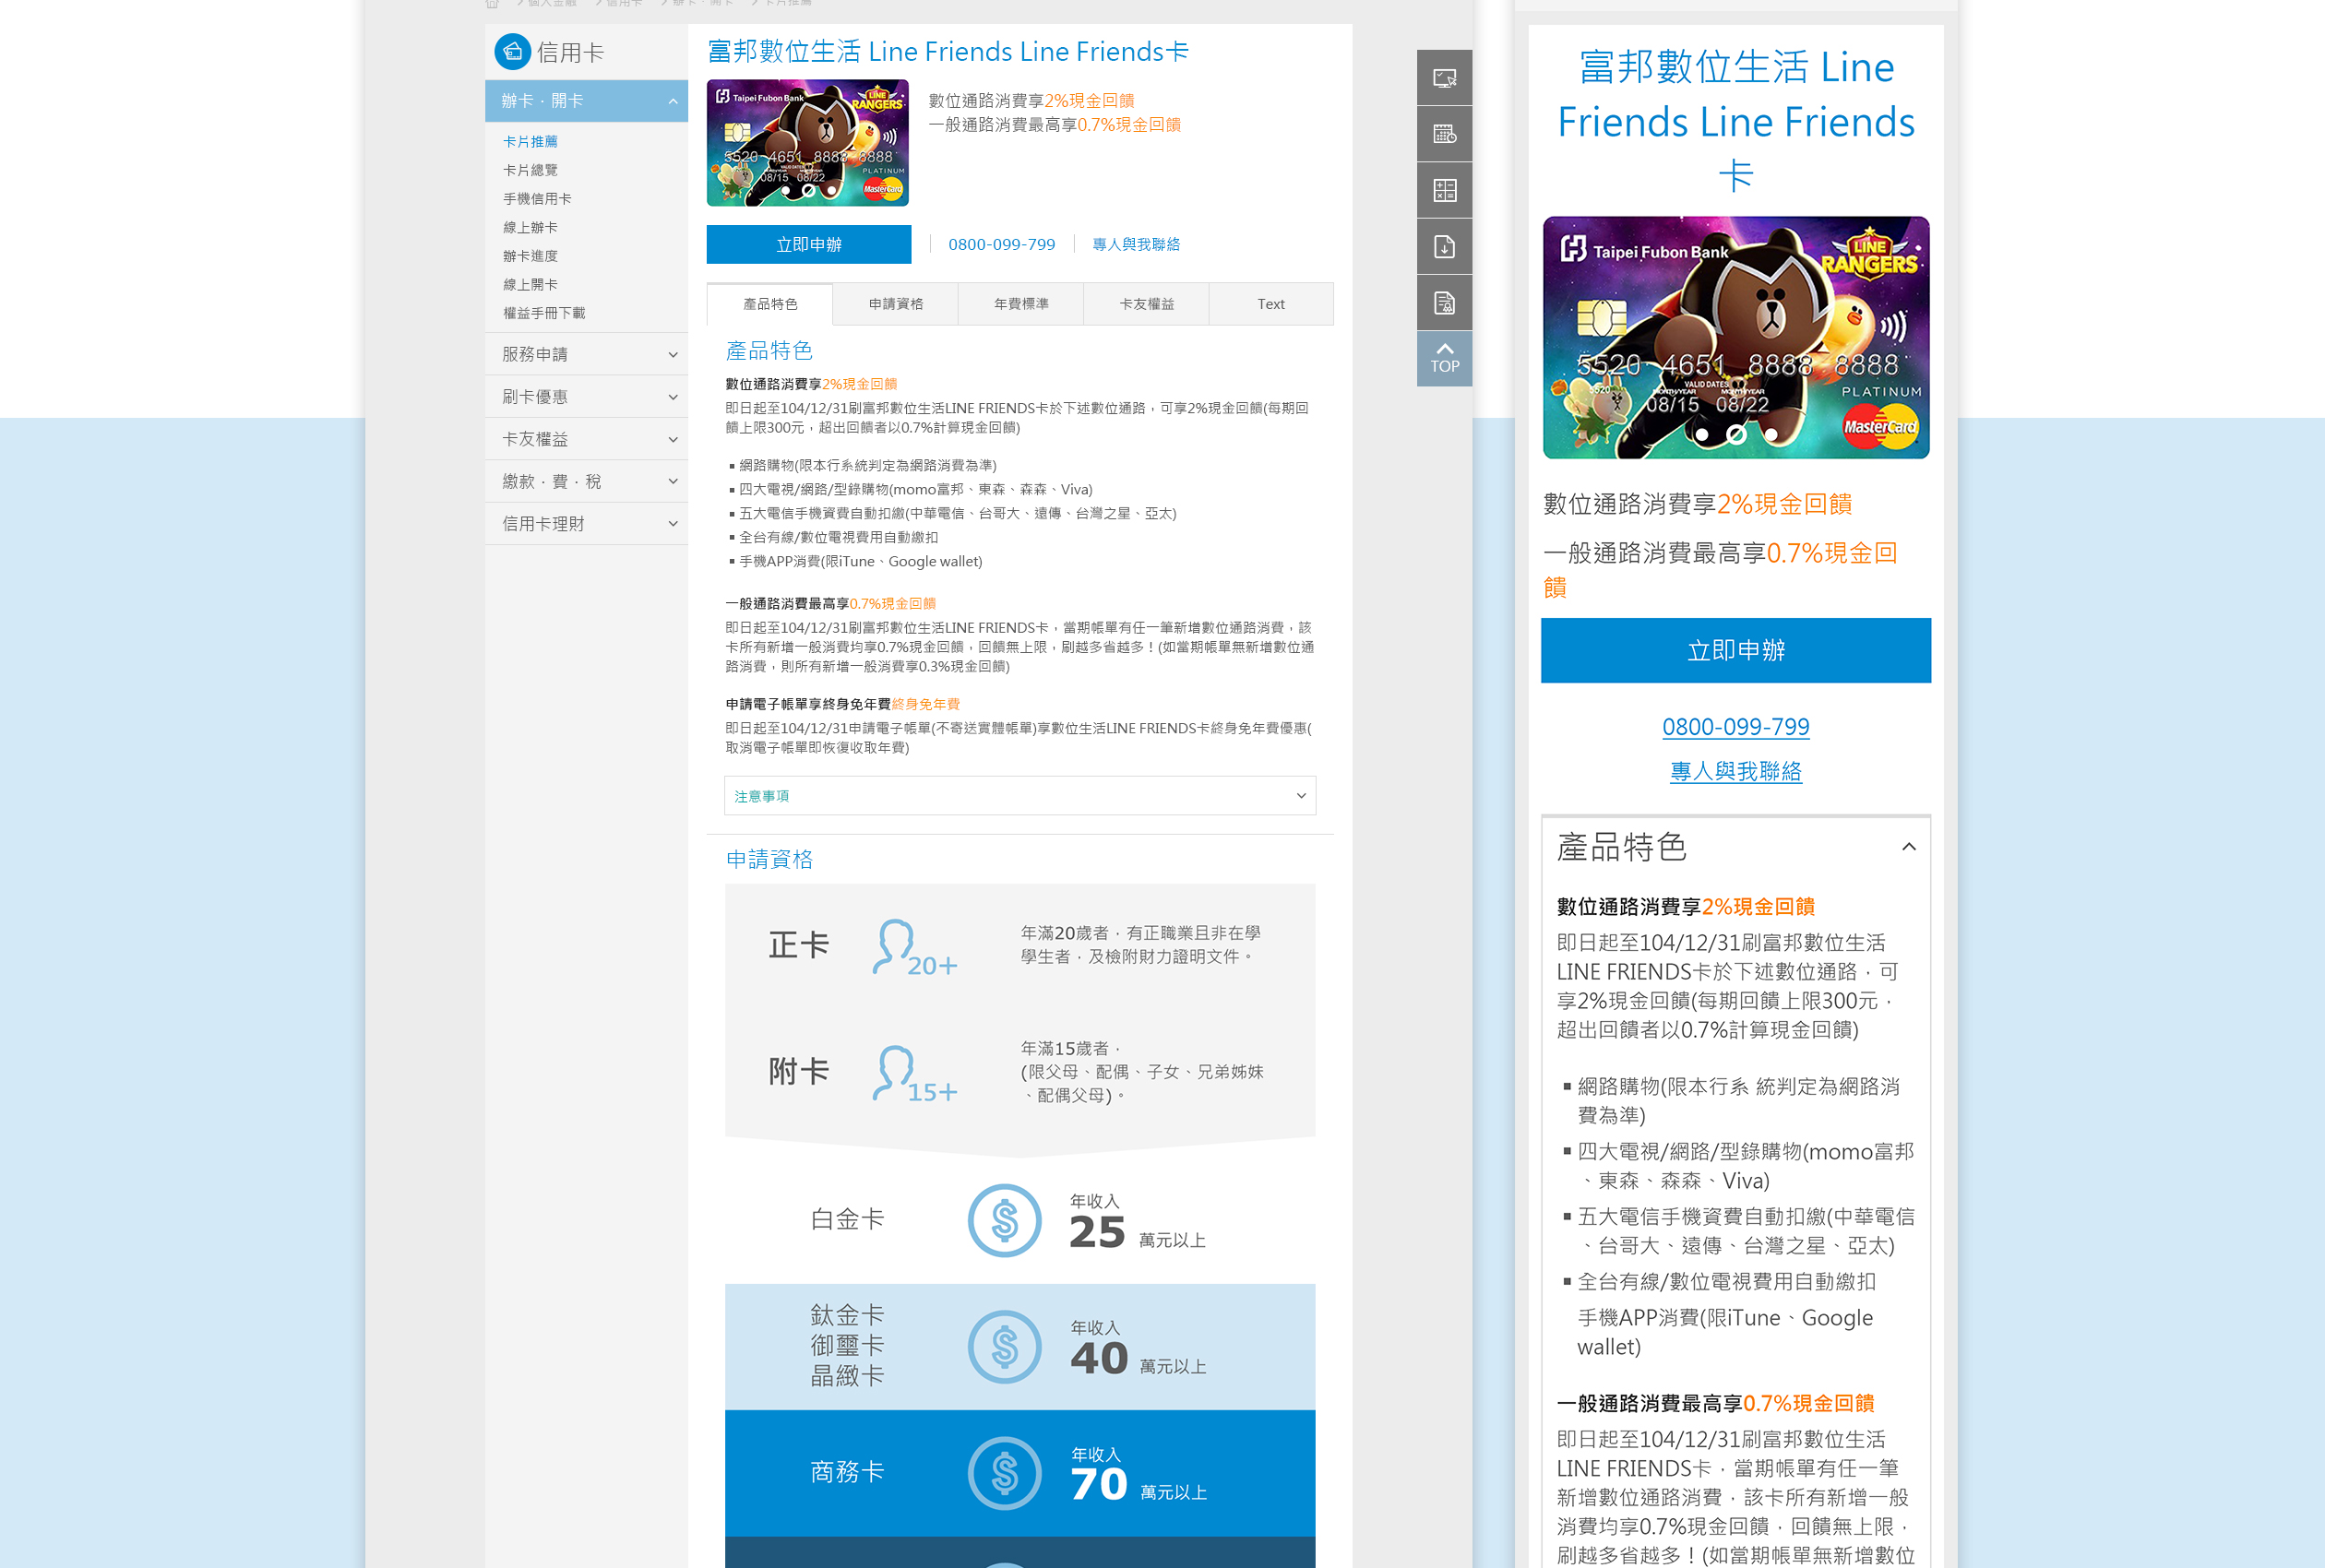The width and height of the screenshot is (2325, 1568).
Task: Click the mobile Line Friends card image
Action: pyautogui.click(x=1735, y=338)
